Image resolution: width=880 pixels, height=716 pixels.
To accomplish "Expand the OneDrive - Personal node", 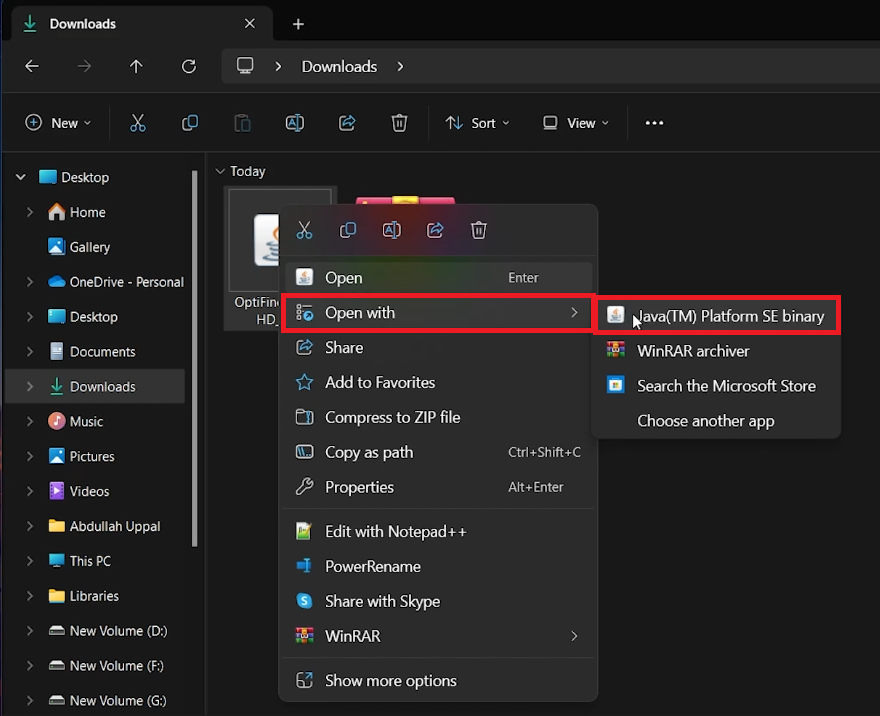I will [30, 282].
